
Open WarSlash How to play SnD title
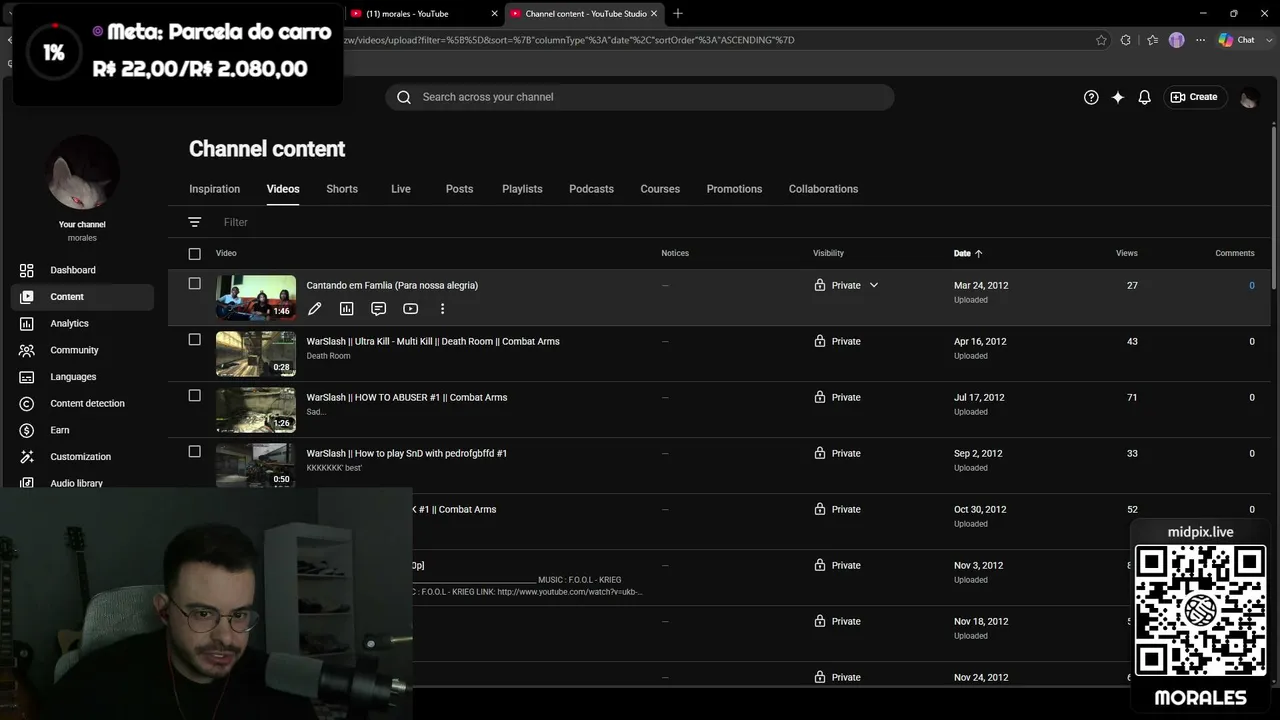407,453
